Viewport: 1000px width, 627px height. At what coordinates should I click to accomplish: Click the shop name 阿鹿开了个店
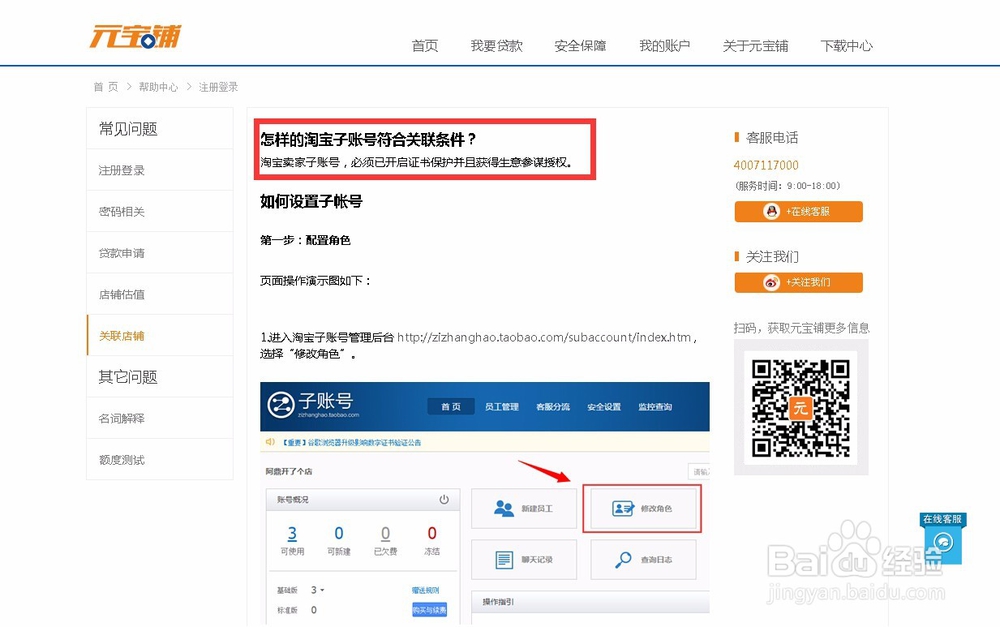[289, 471]
